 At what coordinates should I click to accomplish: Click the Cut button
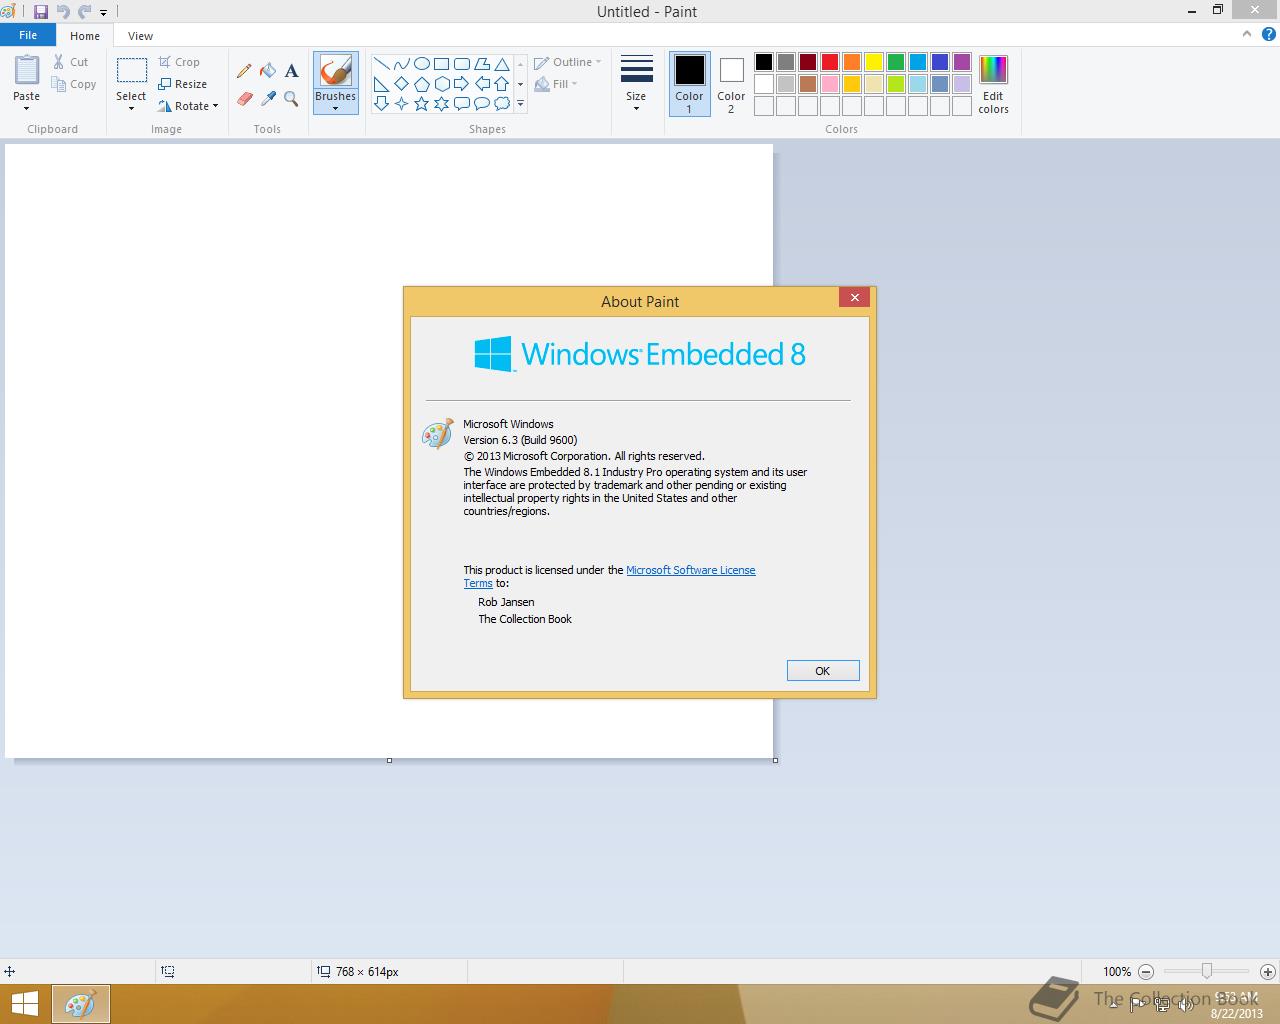coord(71,62)
